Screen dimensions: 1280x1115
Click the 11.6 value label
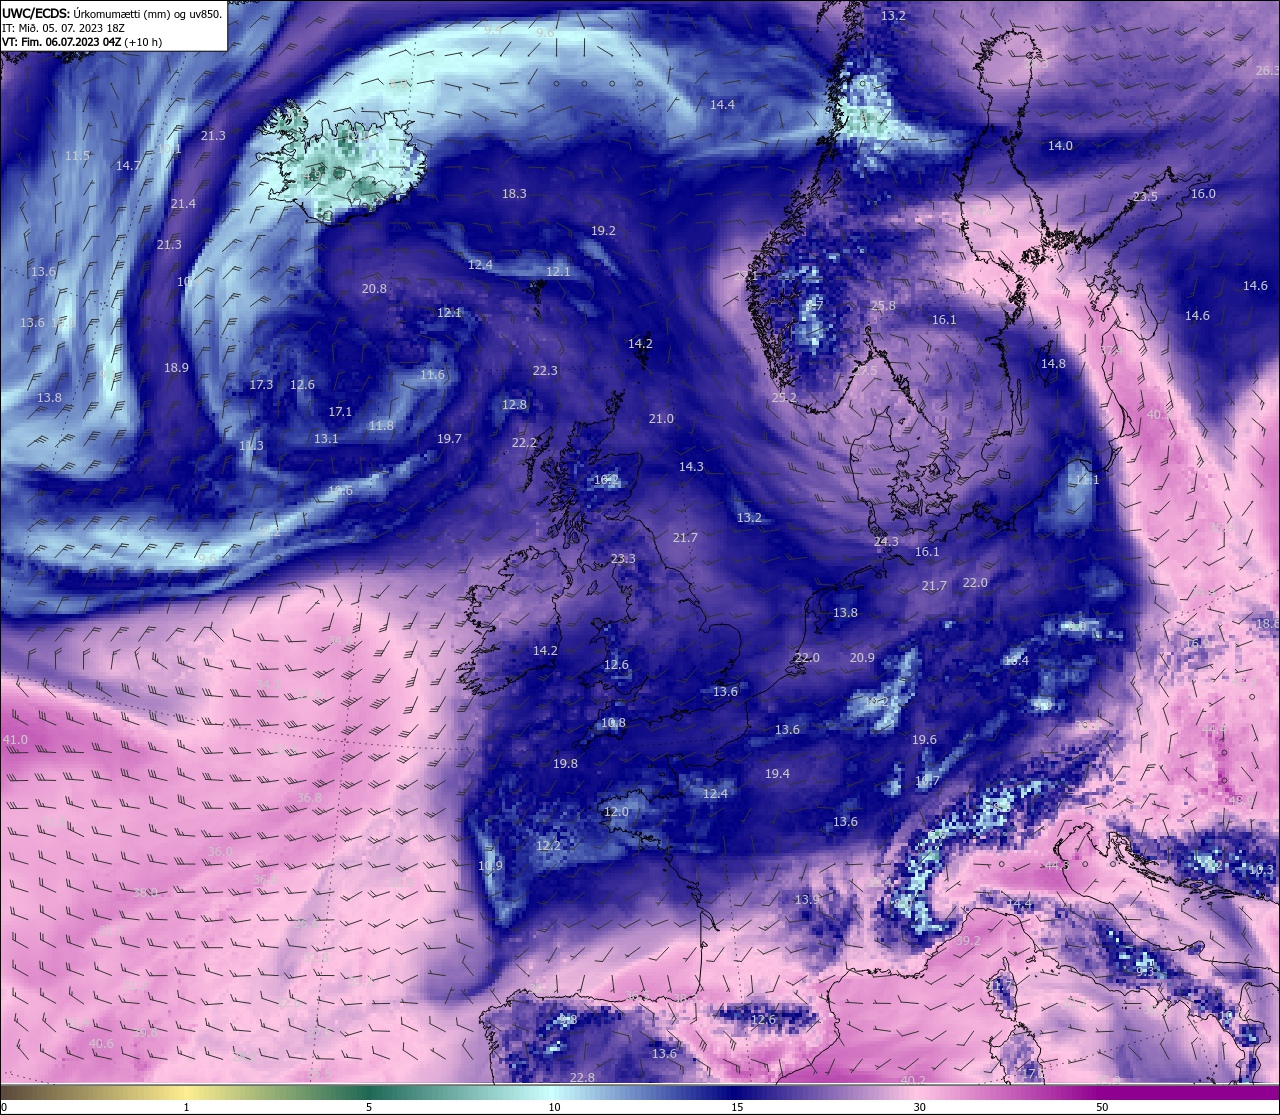pyautogui.click(x=432, y=375)
